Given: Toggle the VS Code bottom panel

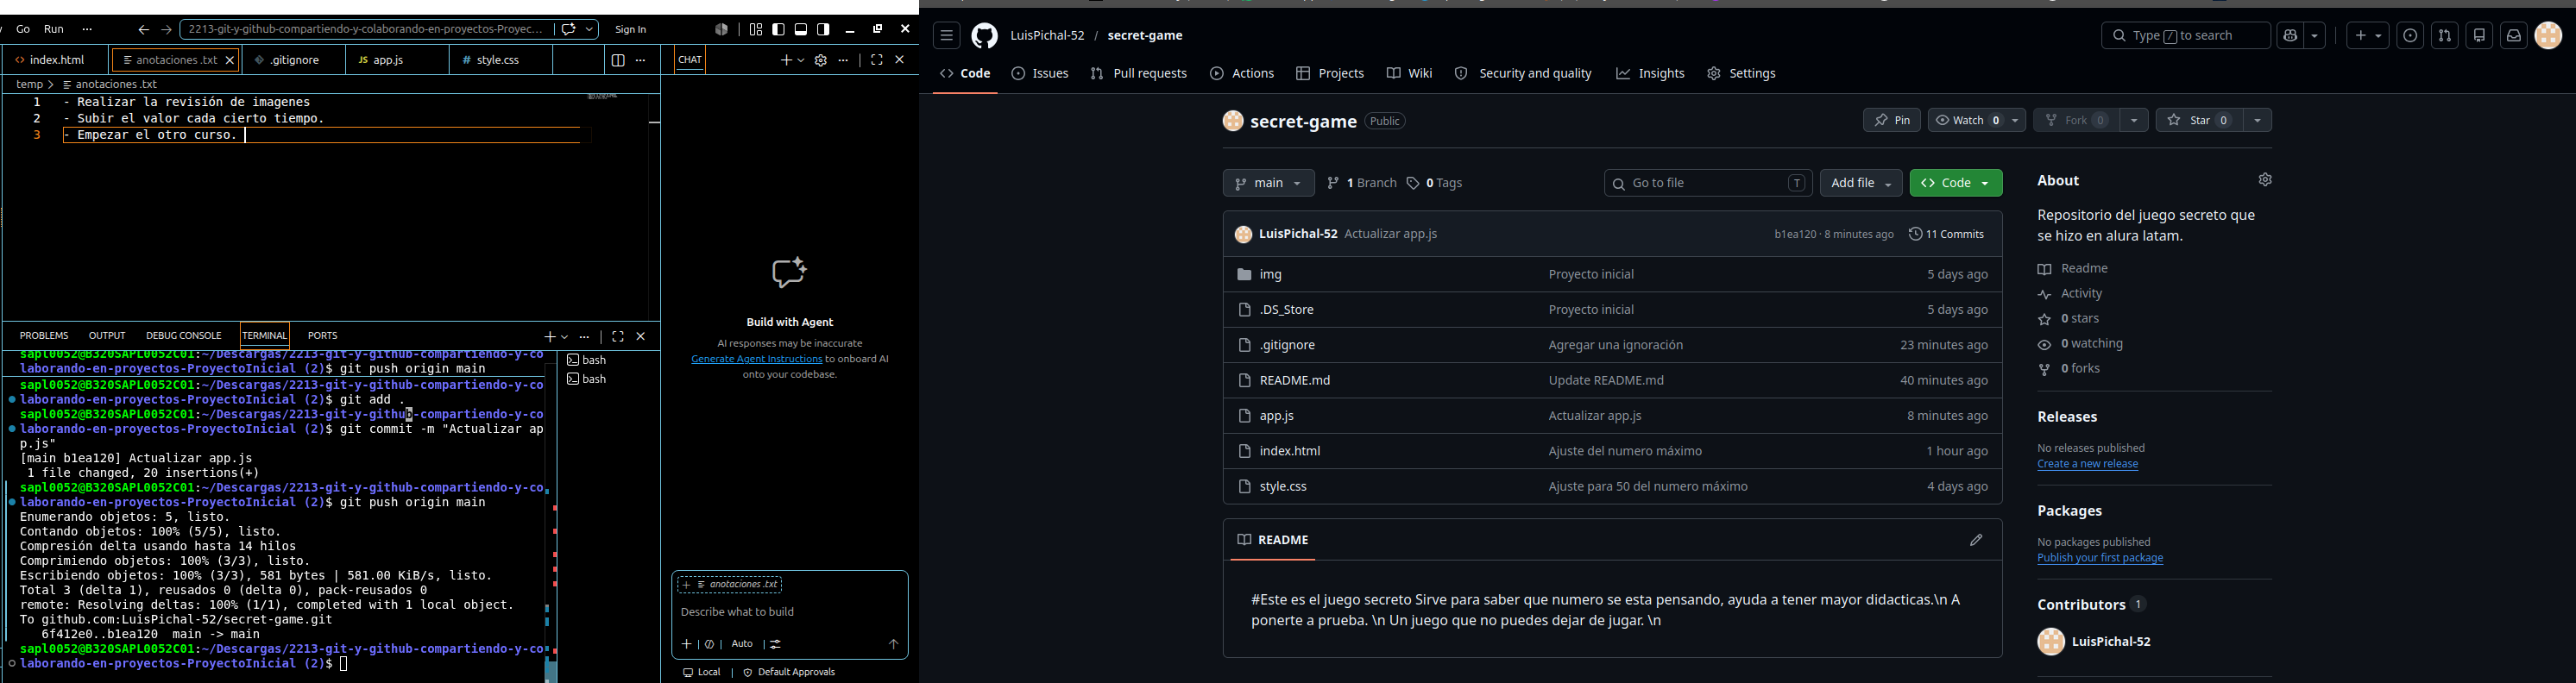Looking at the screenshot, I should 801,30.
